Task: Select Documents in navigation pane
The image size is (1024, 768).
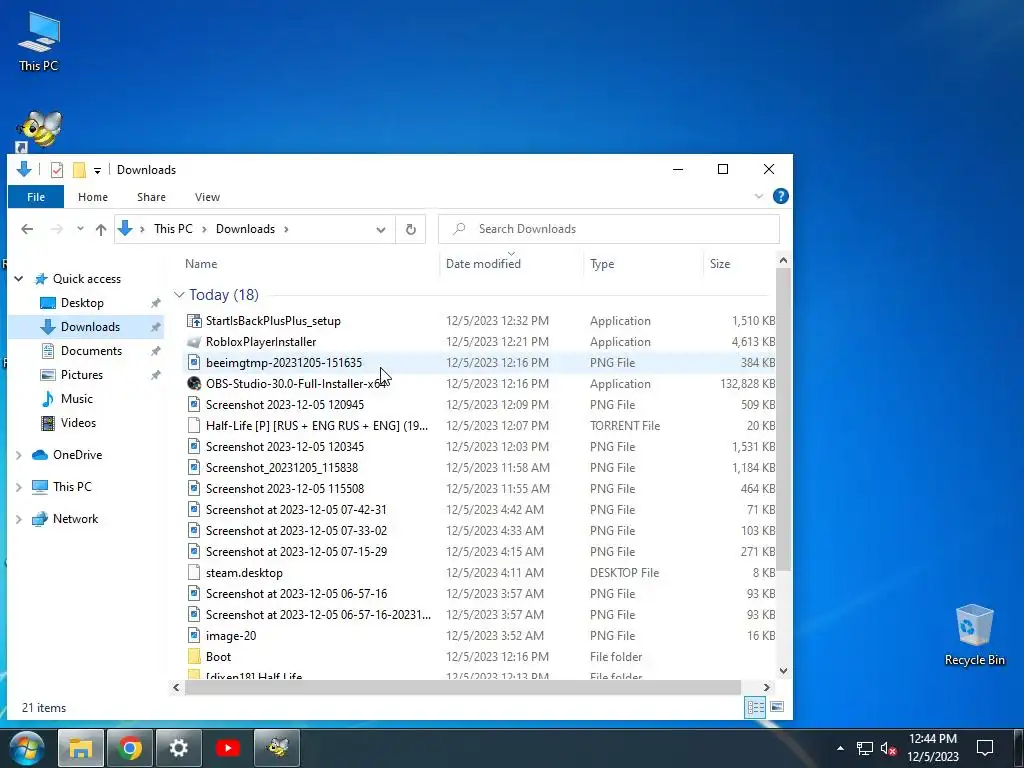Action: coord(91,351)
